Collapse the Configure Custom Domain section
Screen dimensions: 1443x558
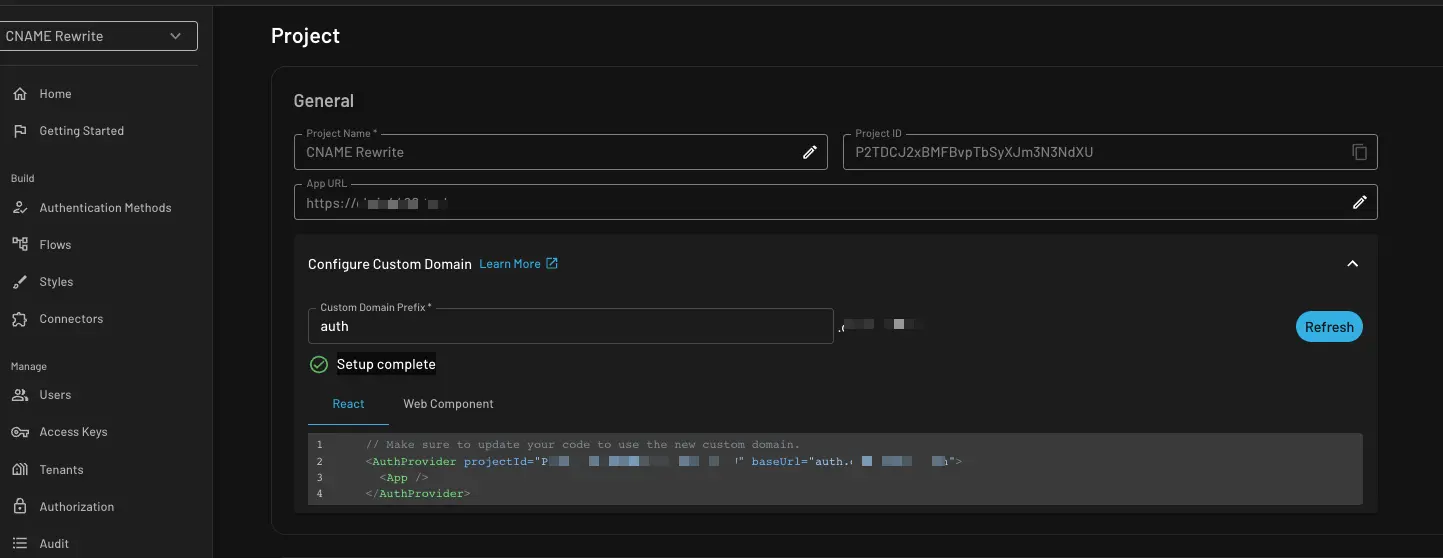[1352, 264]
